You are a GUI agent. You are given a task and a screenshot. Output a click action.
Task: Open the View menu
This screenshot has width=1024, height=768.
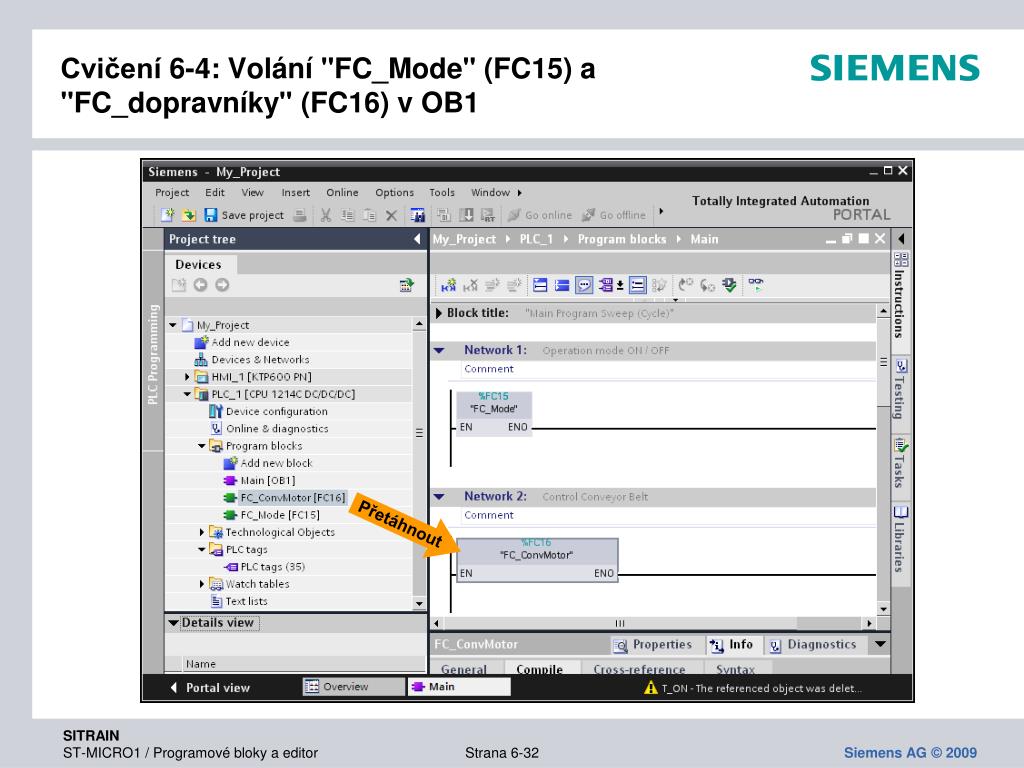point(252,193)
